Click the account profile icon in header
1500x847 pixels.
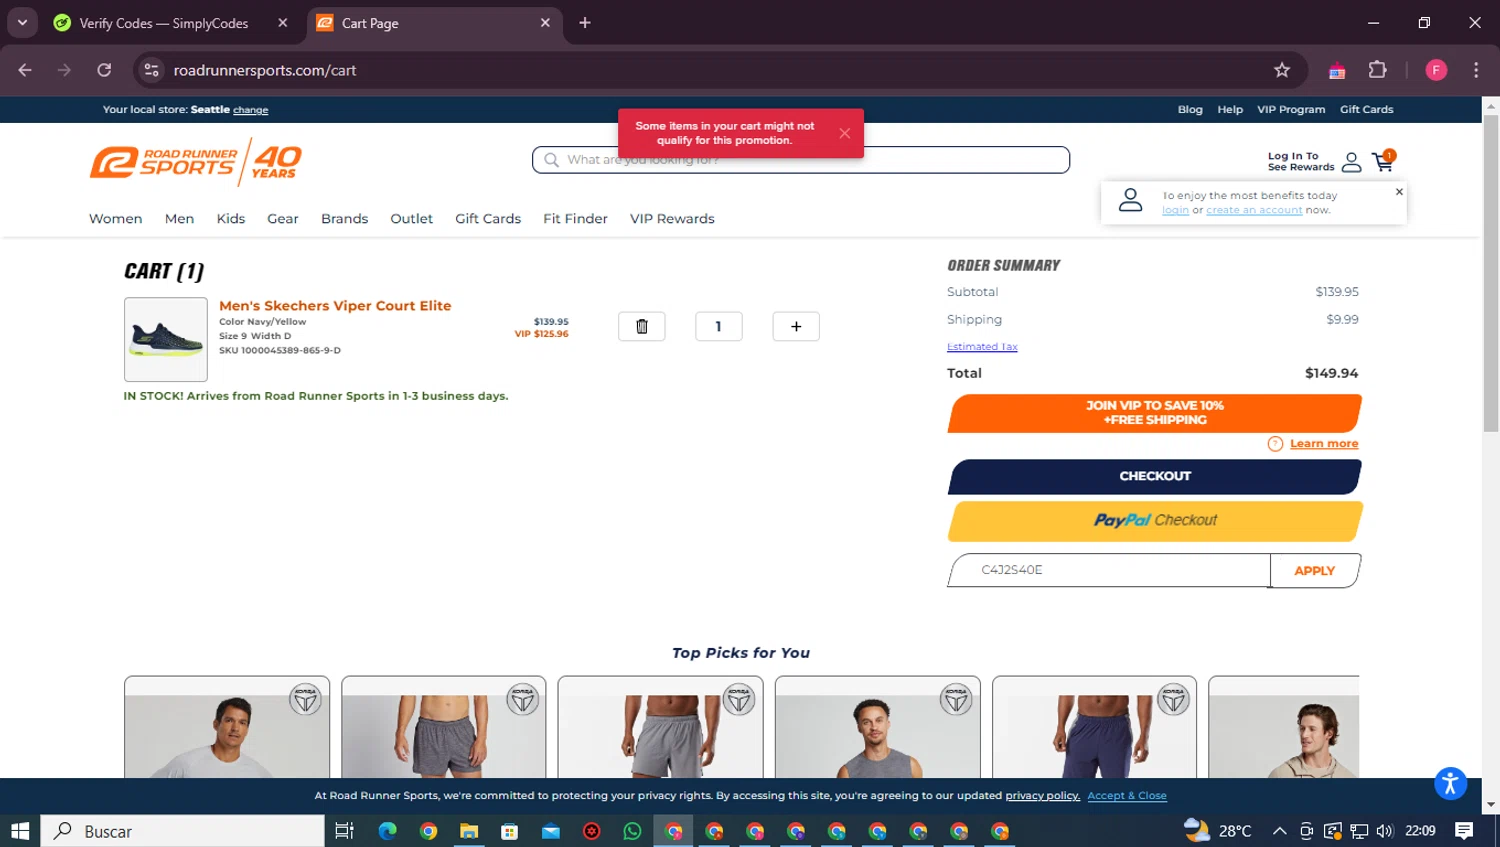[1351, 162]
